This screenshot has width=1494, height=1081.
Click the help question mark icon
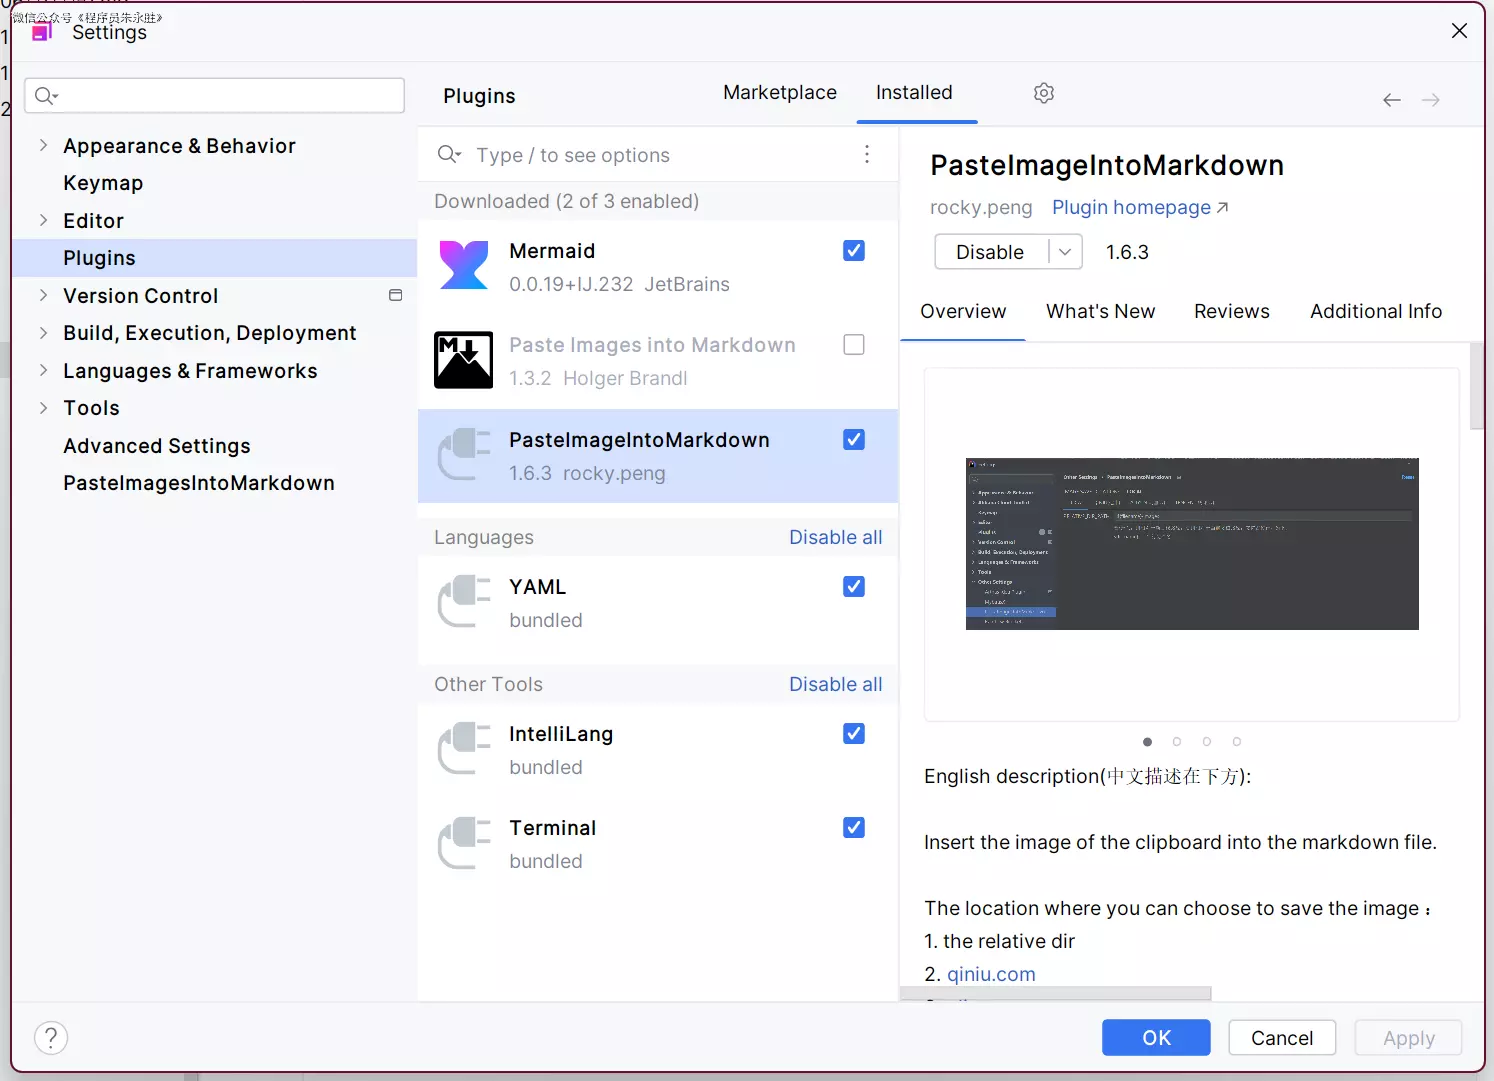(x=51, y=1038)
